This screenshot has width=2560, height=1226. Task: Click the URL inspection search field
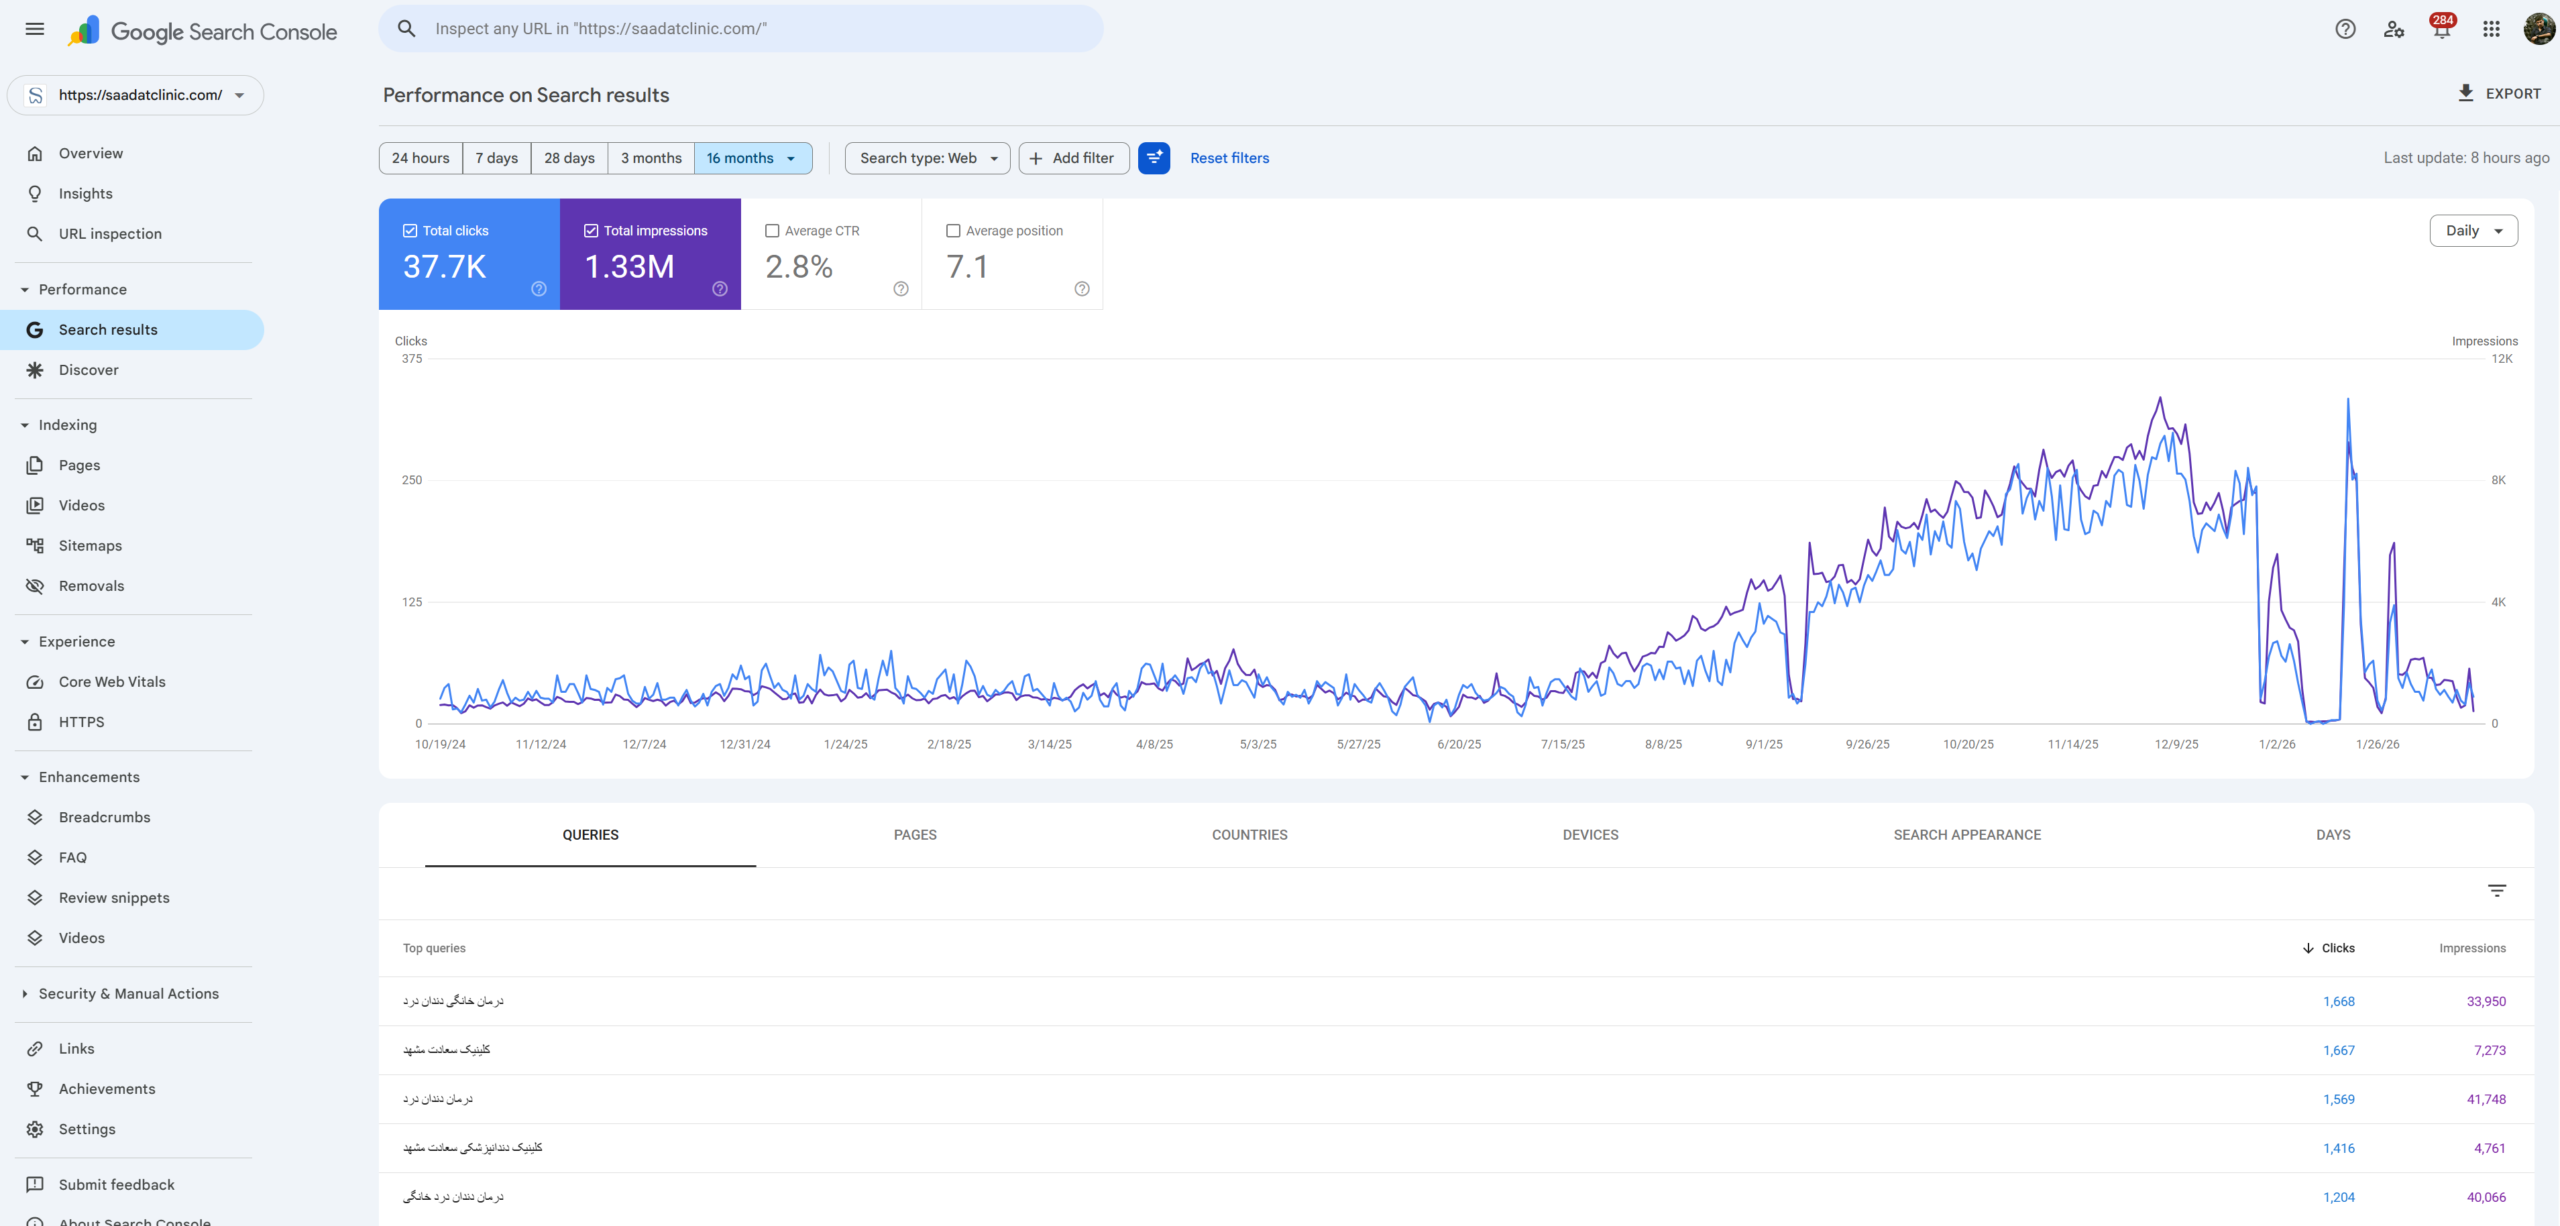[741, 29]
